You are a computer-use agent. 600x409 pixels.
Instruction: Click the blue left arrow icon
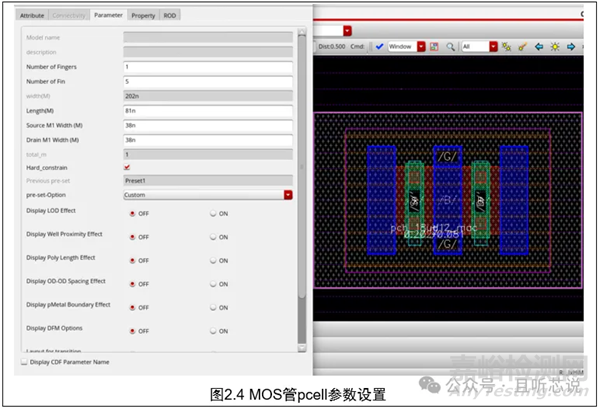pos(539,46)
